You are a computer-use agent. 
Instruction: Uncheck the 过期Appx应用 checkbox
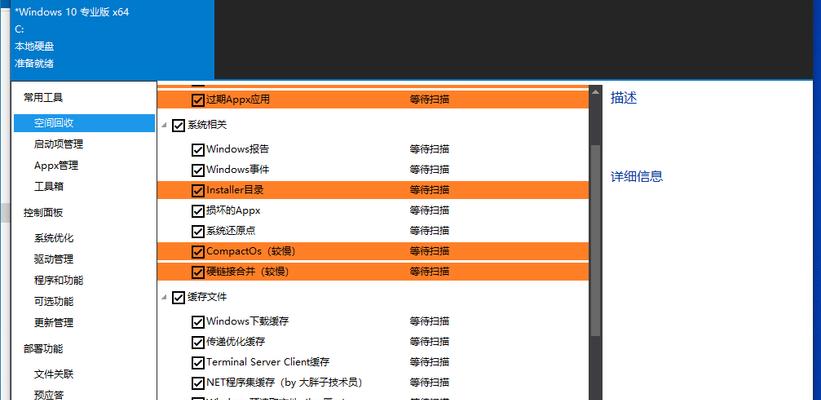click(x=197, y=99)
